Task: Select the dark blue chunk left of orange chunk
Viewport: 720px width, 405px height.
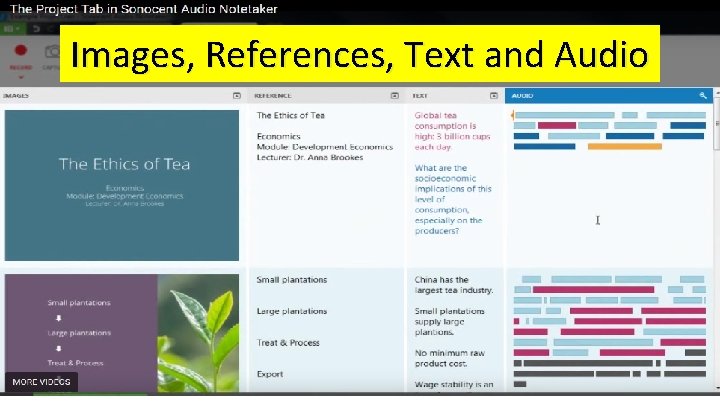Action: pyautogui.click(x=544, y=146)
